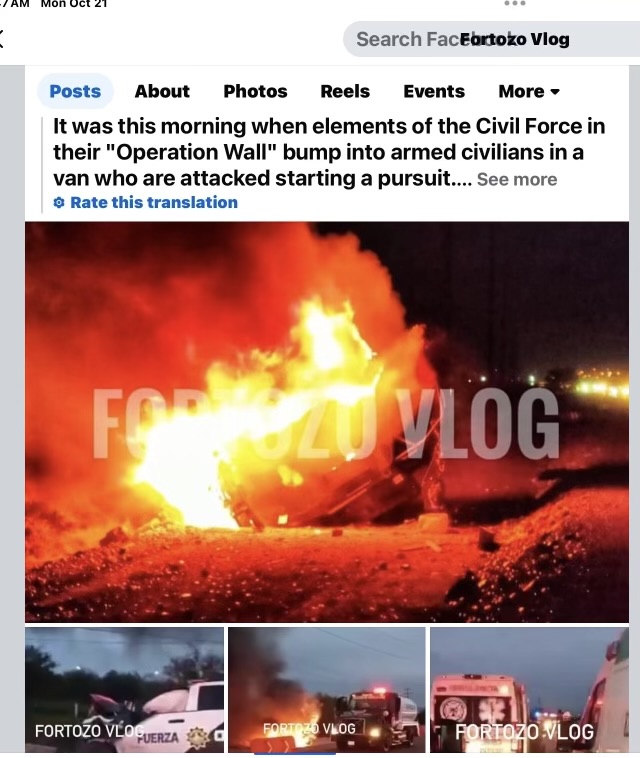Click the More dropdown arrow

(x=555, y=91)
